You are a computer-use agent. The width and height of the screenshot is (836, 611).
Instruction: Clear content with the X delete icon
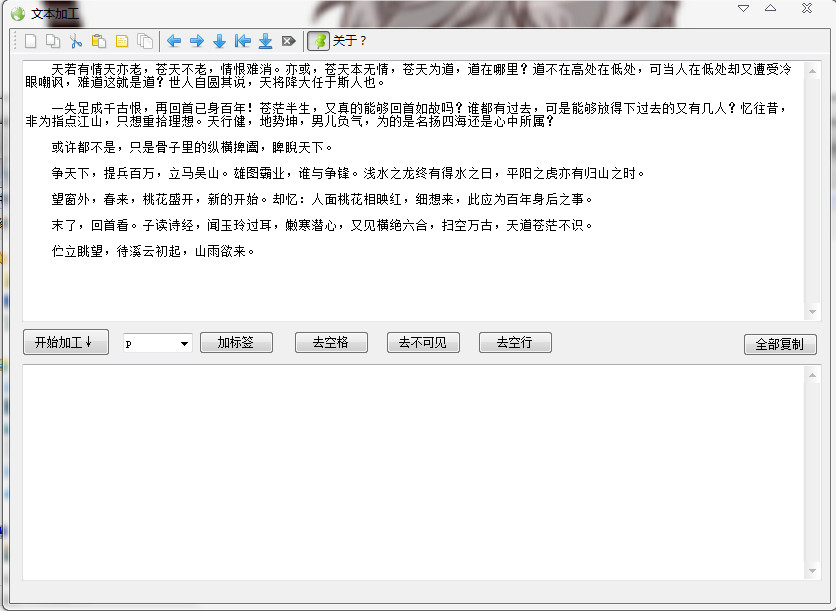(x=288, y=41)
